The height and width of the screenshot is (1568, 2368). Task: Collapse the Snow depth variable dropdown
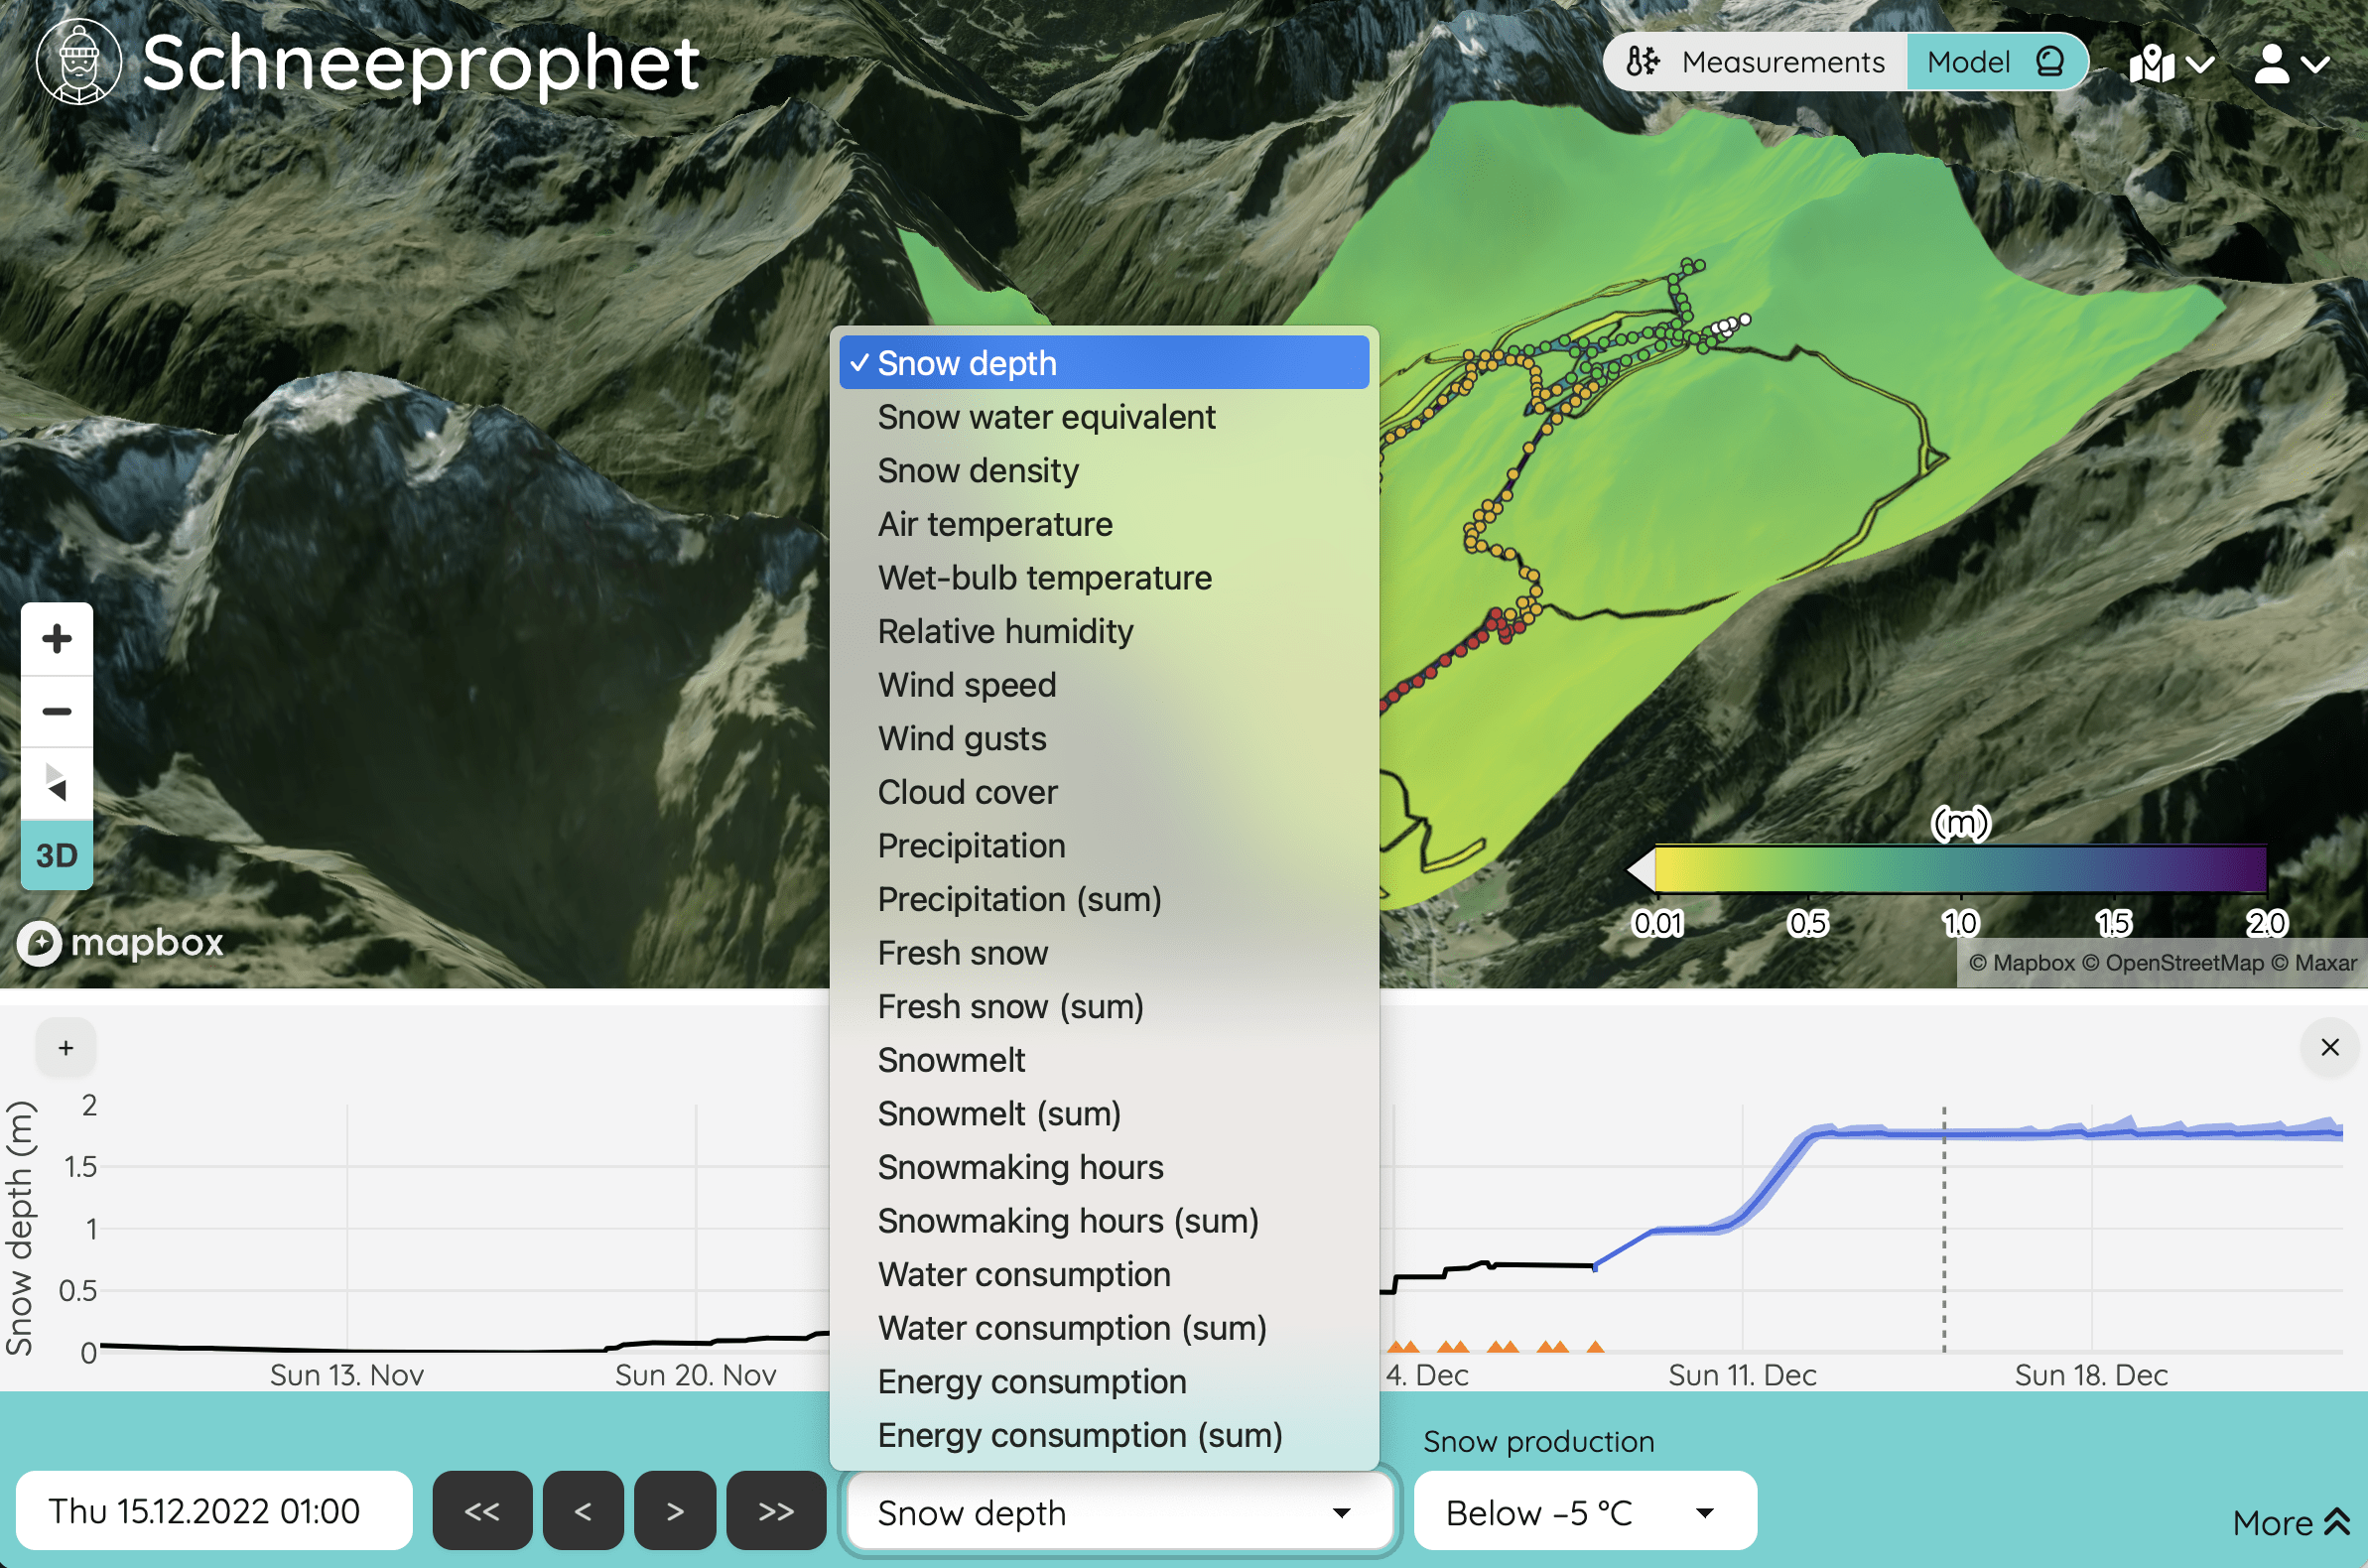tap(1119, 1513)
